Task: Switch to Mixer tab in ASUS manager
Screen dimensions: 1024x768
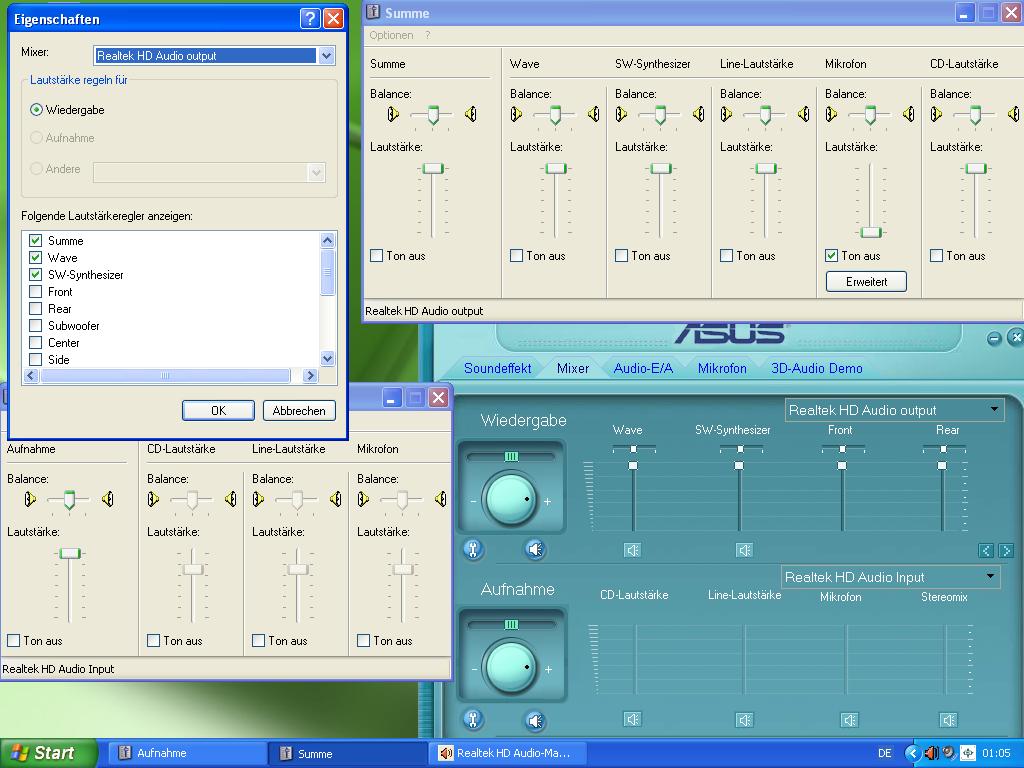Action: coord(573,368)
